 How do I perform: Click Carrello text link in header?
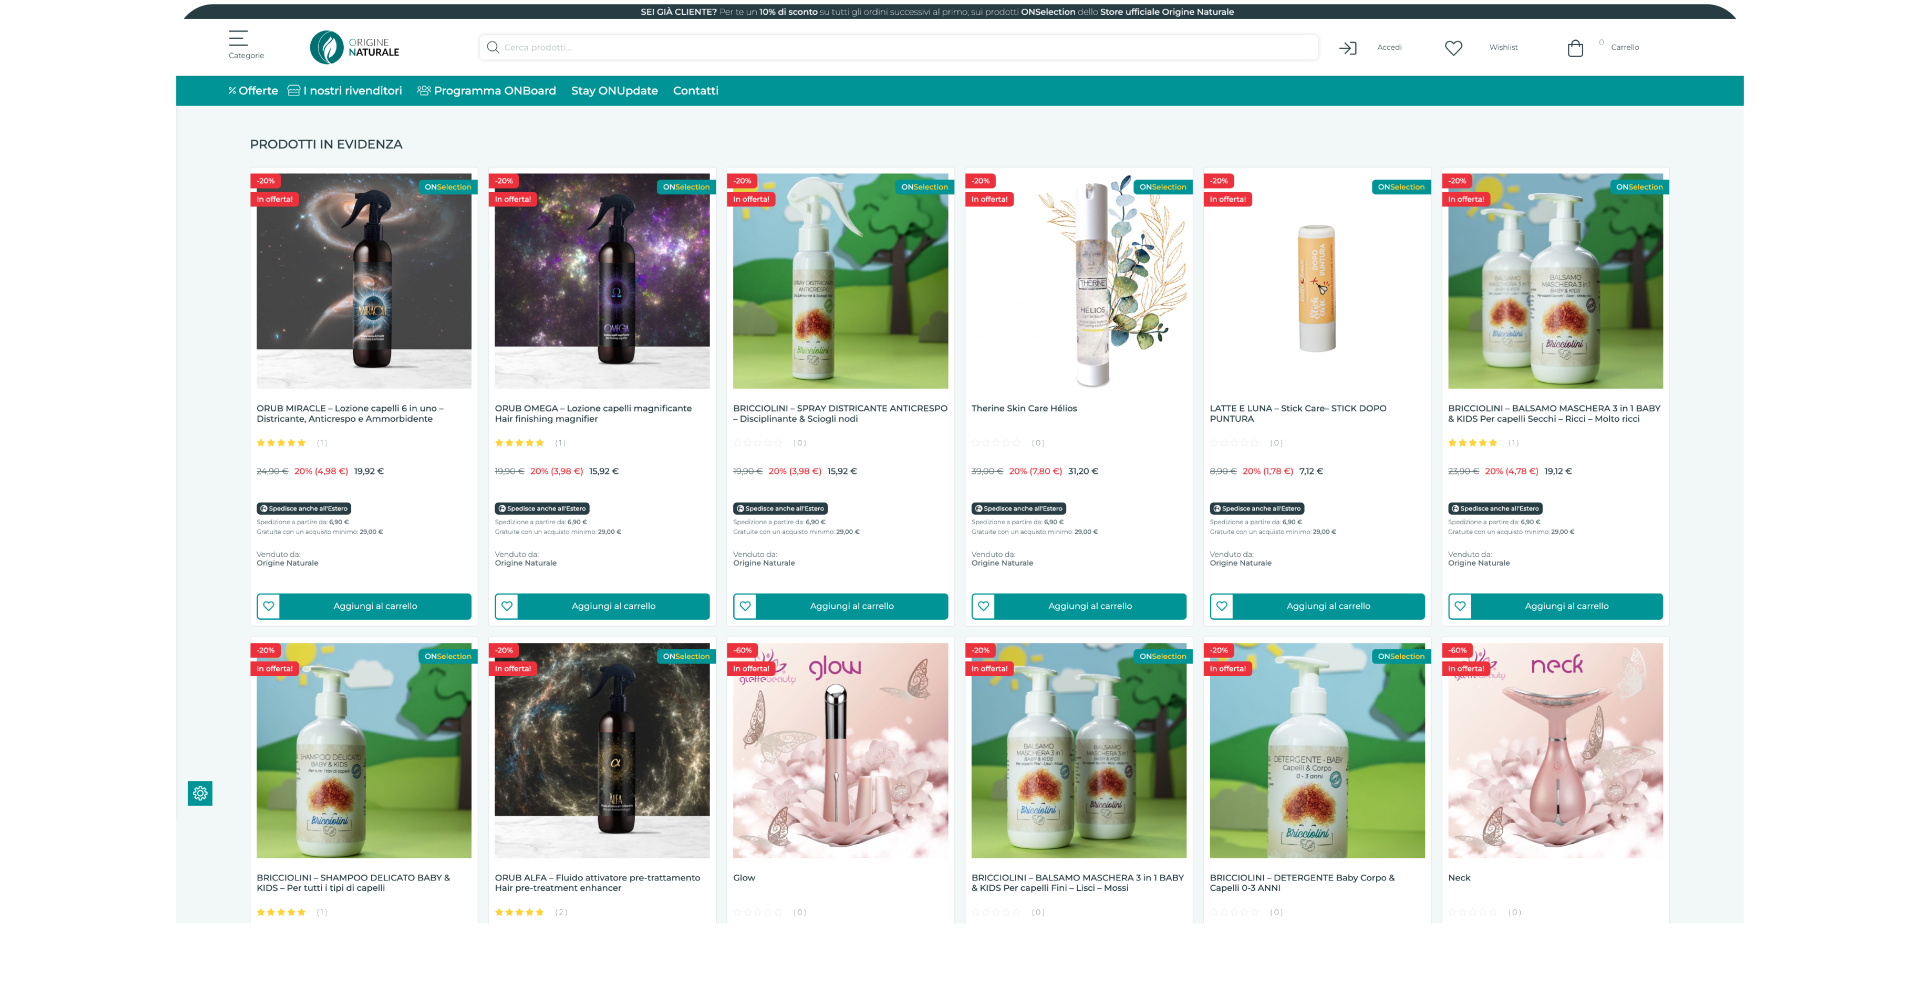tap(1625, 48)
